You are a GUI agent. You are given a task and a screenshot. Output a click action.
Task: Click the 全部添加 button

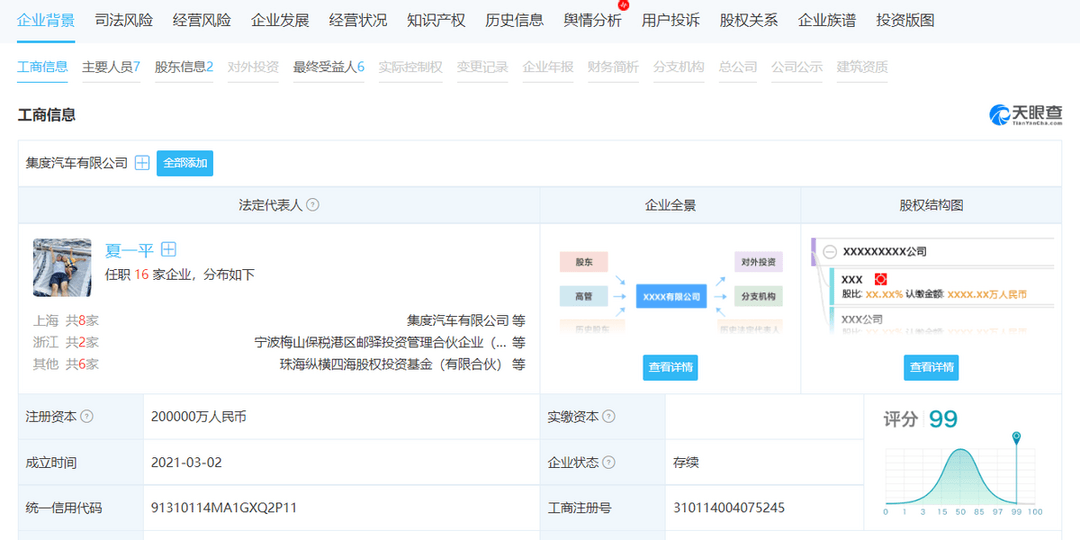click(185, 163)
